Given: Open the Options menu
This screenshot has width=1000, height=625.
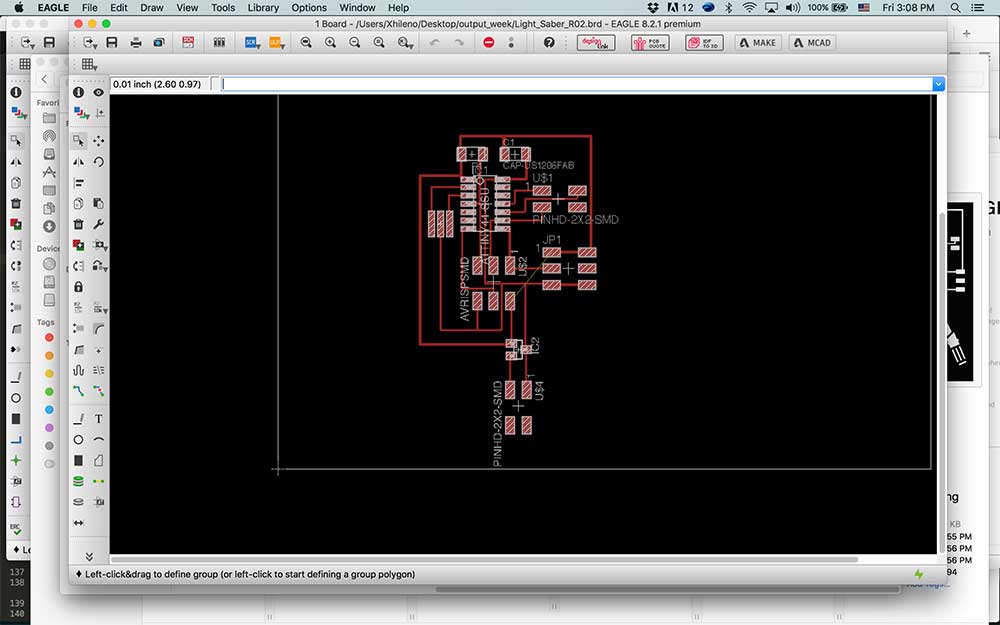Looking at the screenshot, I should [x=309, y=8].
